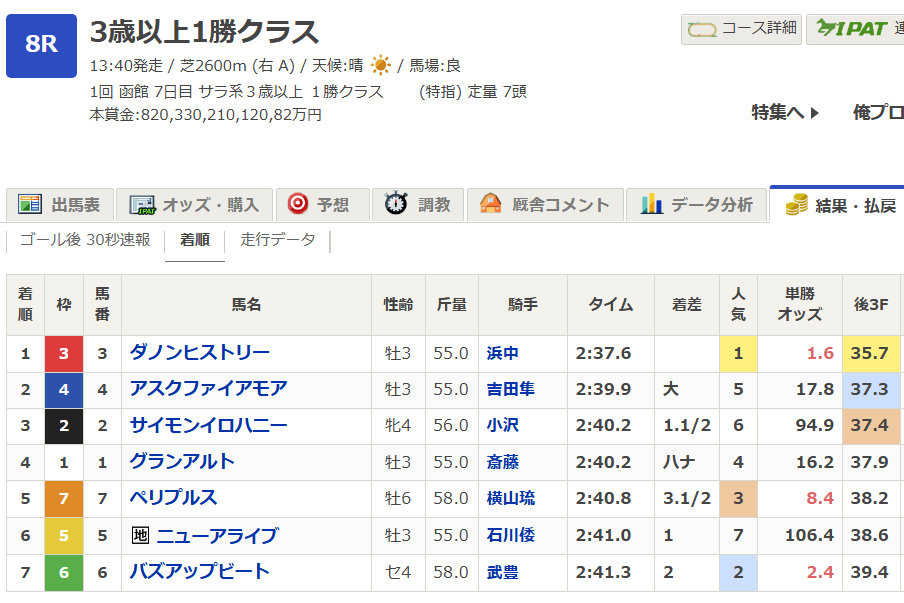Image resolution: width=904 pixels, height=603 pixels.
Task: Click the stable house icon for 厩舎コメント
Action: click(491, 203)
